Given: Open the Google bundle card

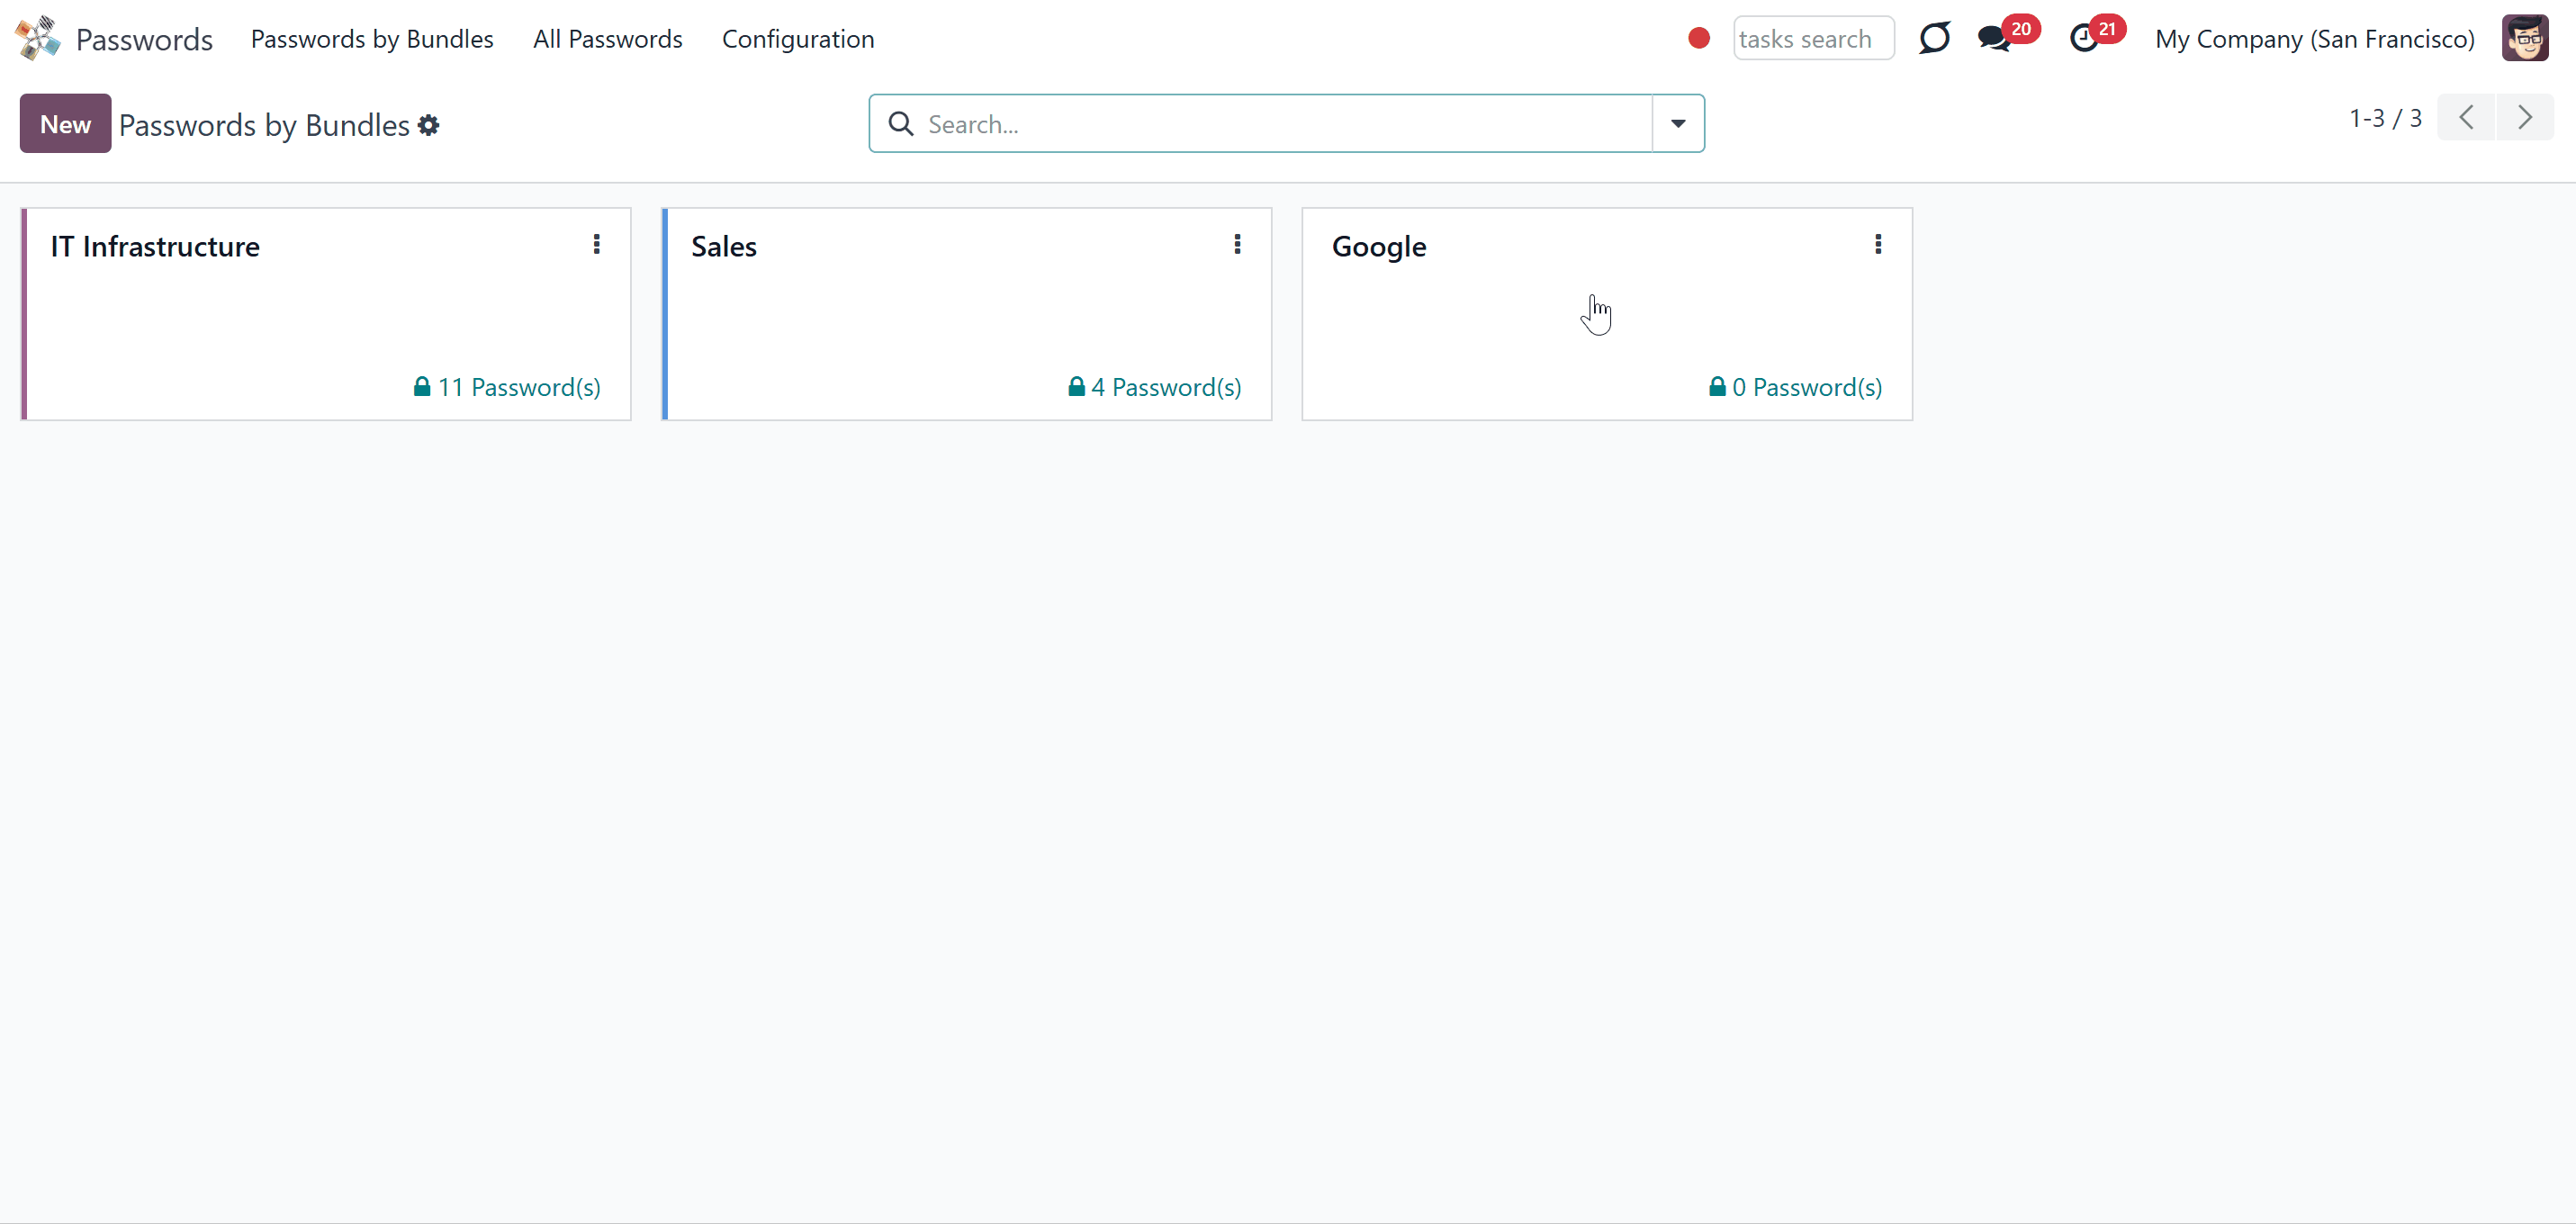Looking at the screenshot, I should (x=1607, y=314).
